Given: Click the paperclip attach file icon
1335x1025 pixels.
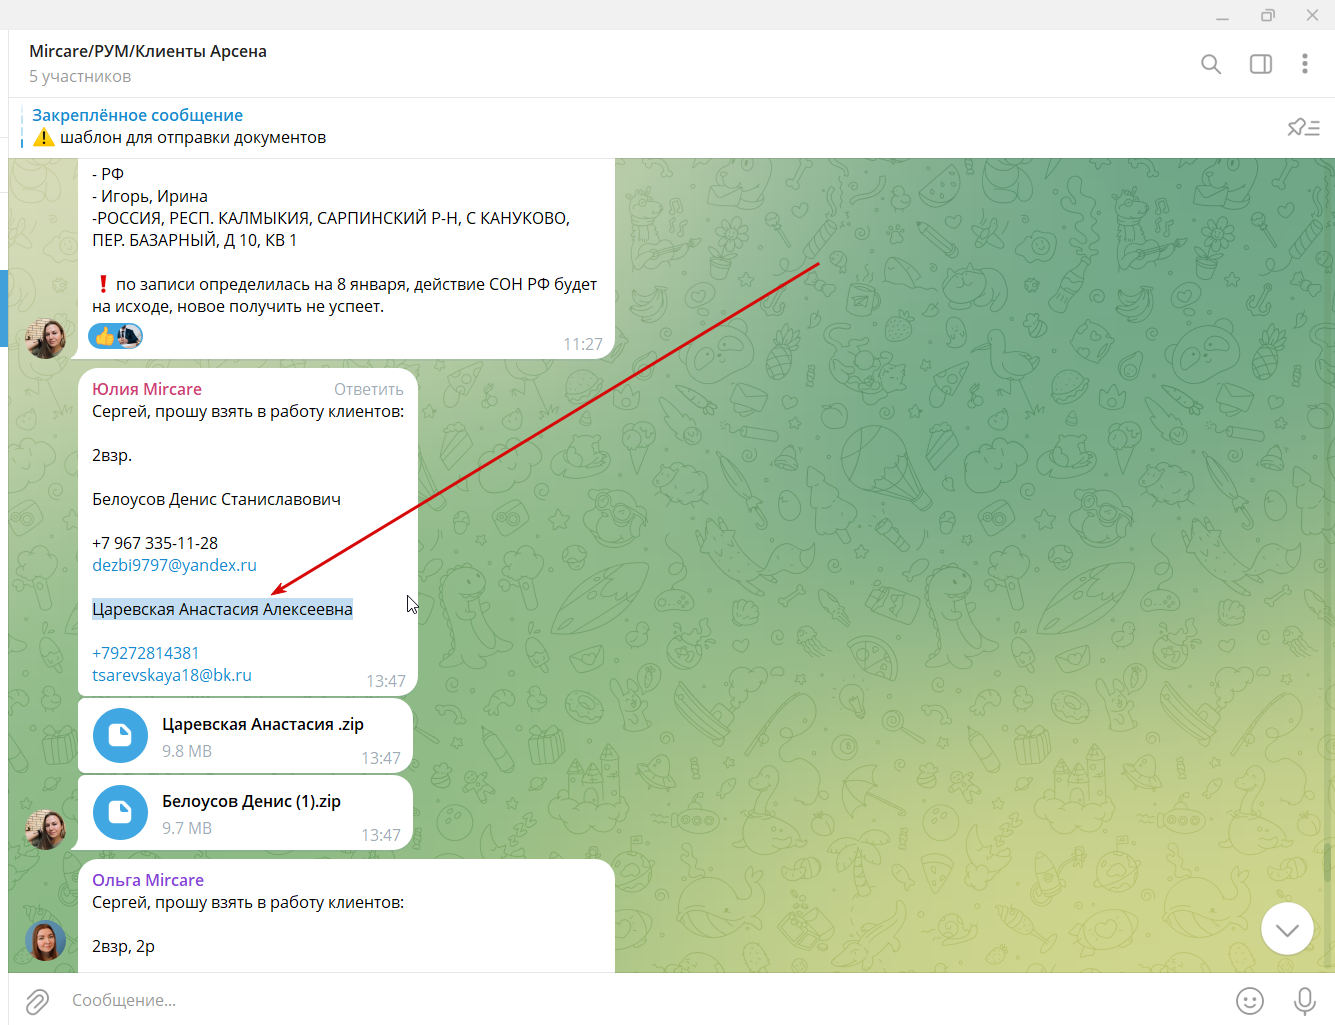Looking at the screenshot, I should coord(37,1000).
